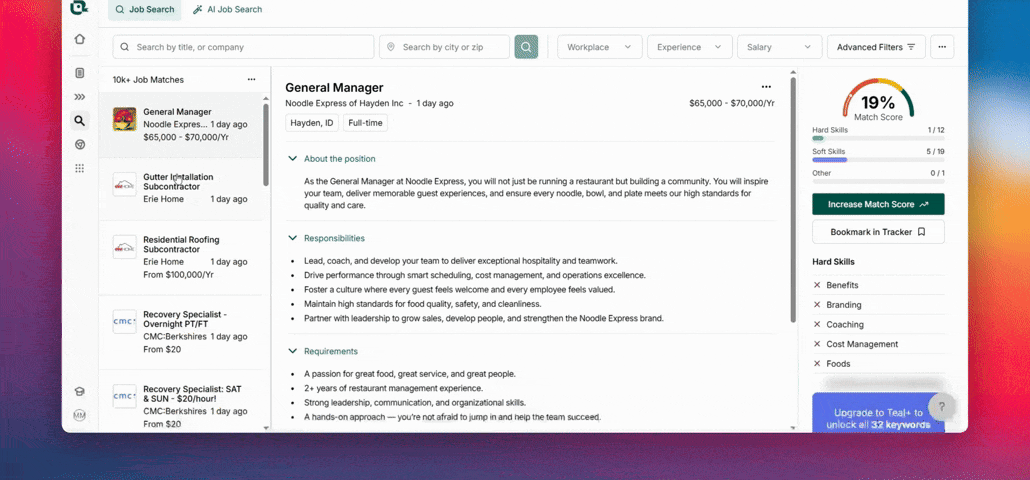The width and height of the screenshot is (1030, 480).
Task: Click the help question mark bubble
Action: point(941,407)
